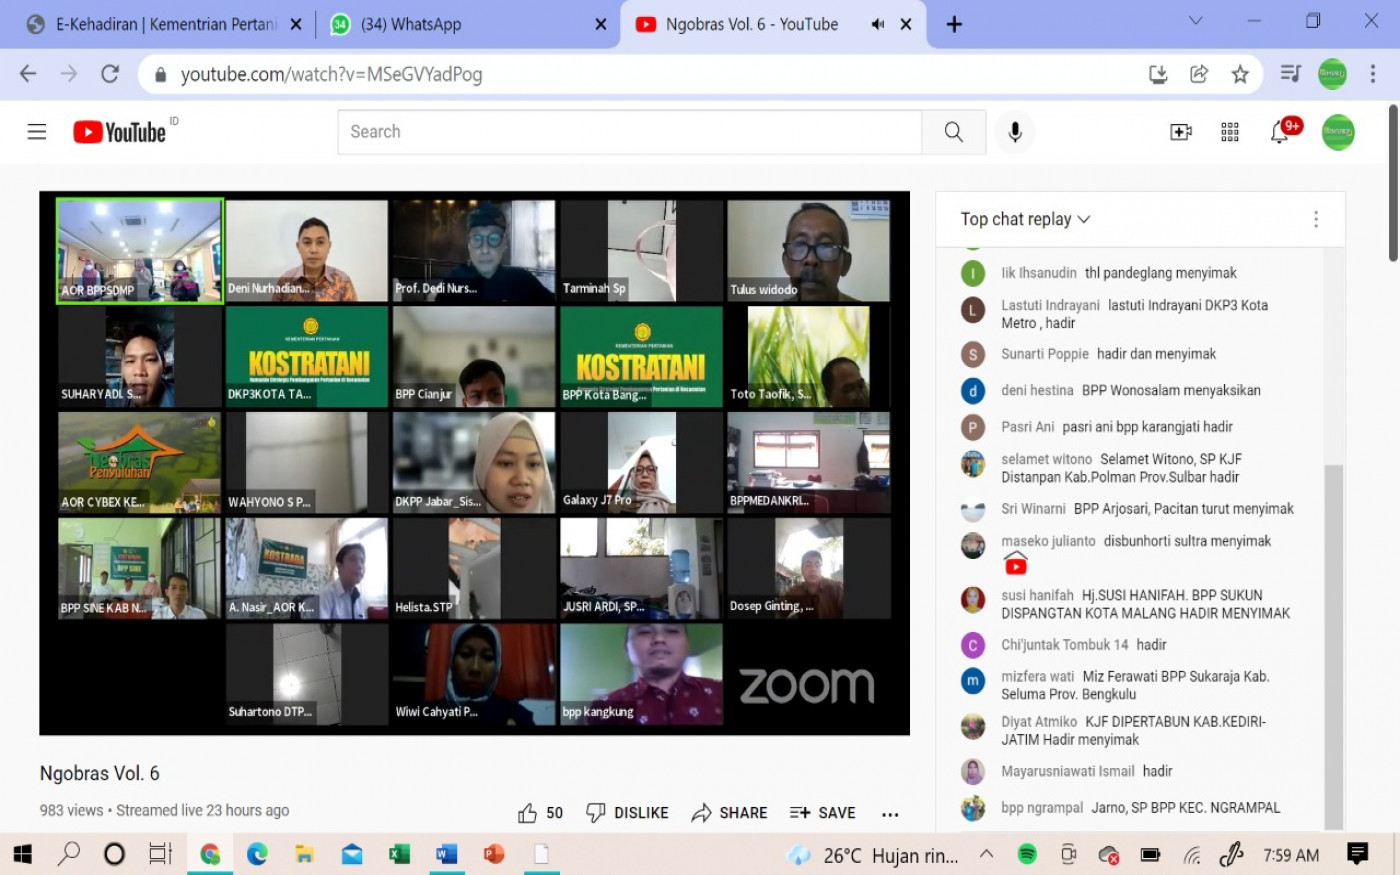Click the SHARE button
The width and height of the screenshot is (1400, 875).
pyautogui.click(x=730, y=813)
